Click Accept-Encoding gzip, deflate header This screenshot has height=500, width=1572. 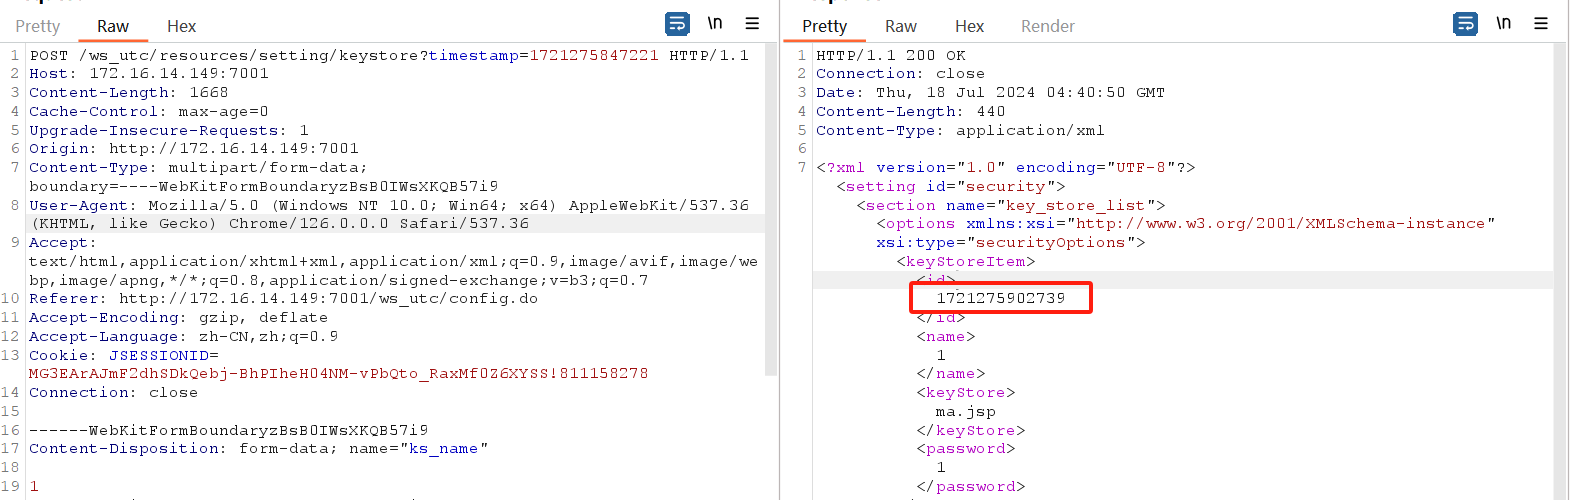click(178, 317)
